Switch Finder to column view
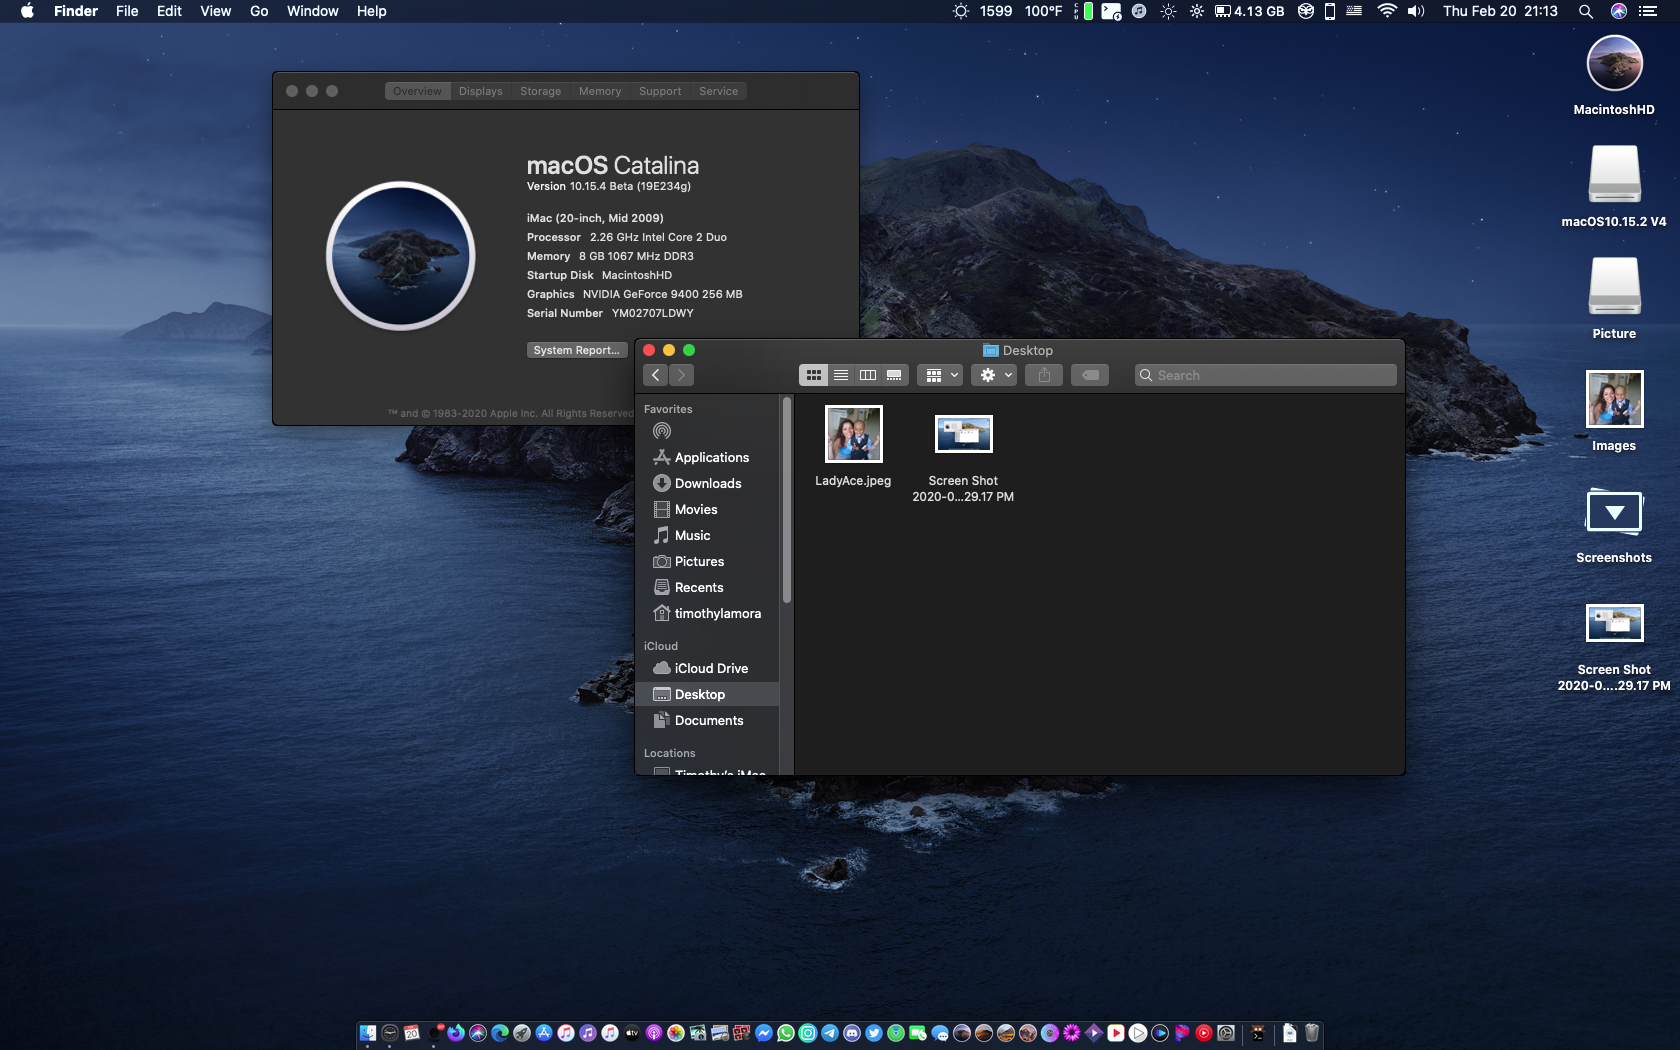Screen dimensions: 1680x1050 click(868, 375)
